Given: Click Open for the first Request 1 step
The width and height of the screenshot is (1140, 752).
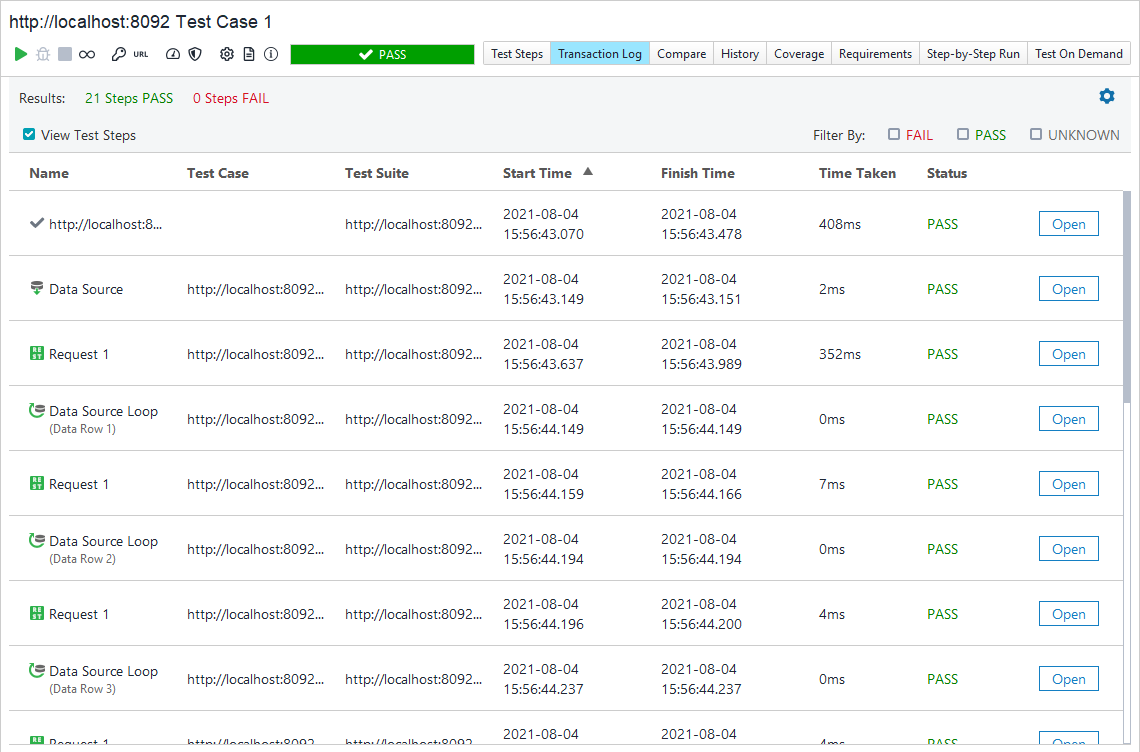Looking at the screenshot, I should (1068, 353).
